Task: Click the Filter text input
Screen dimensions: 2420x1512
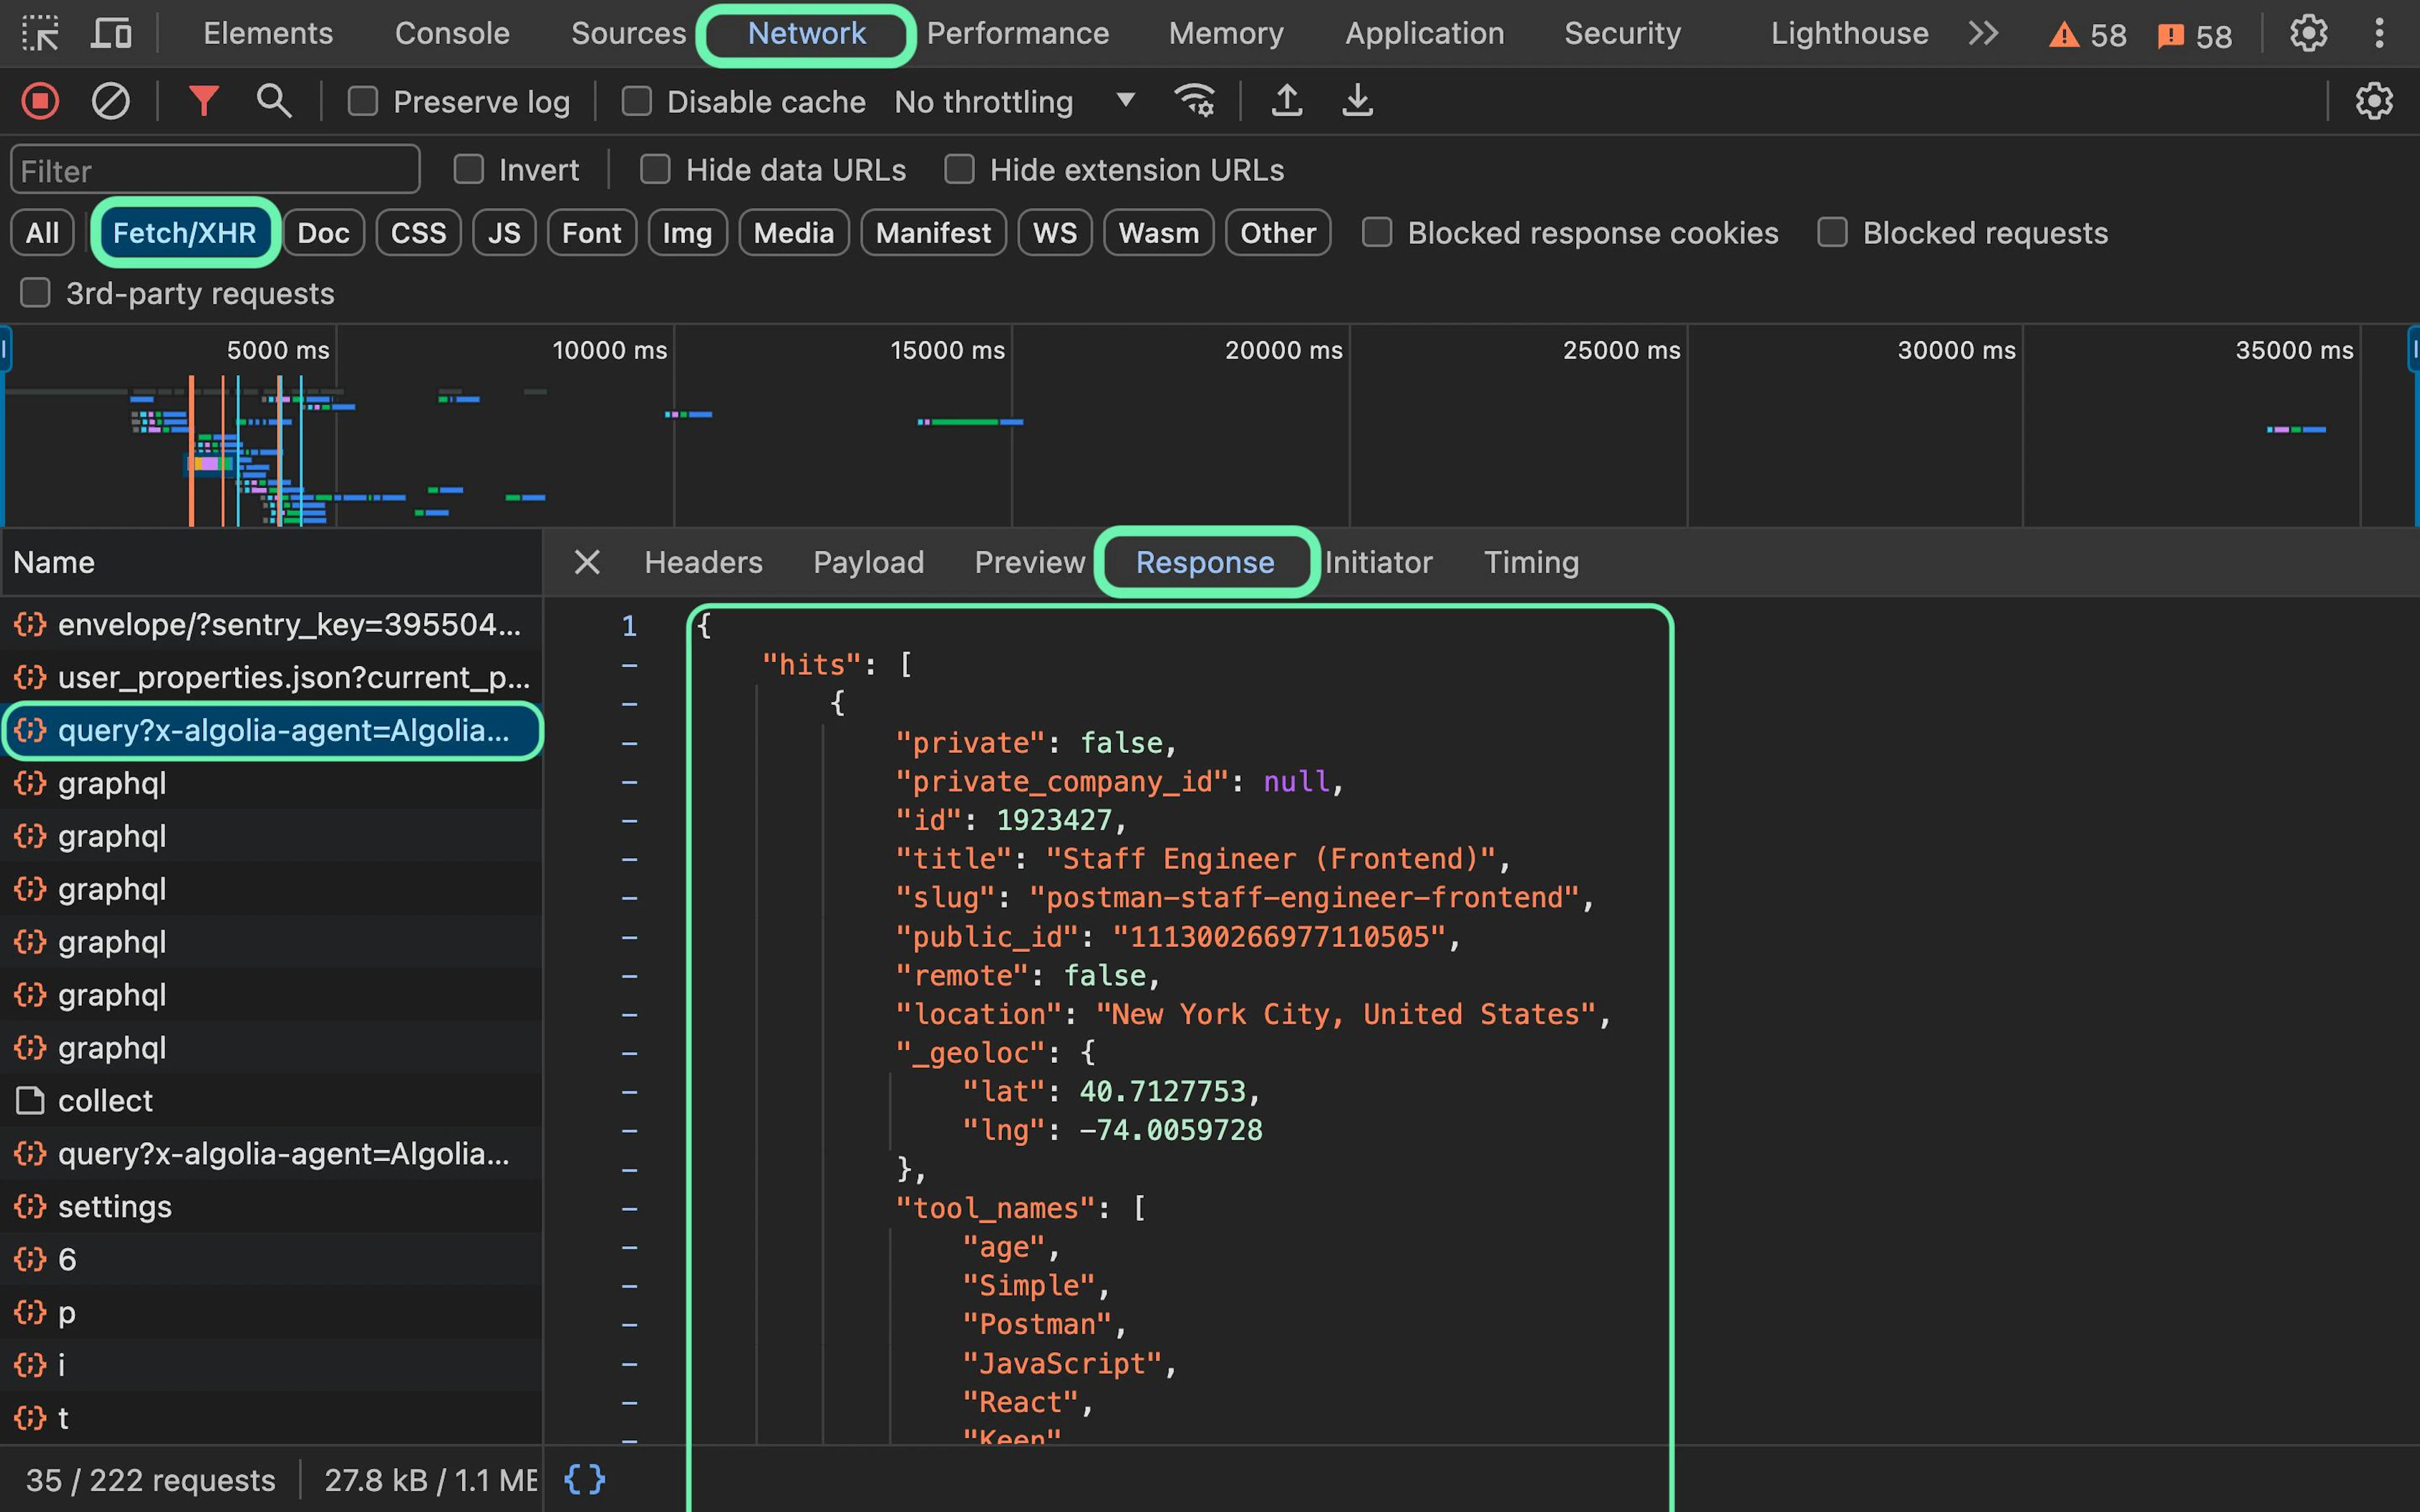Action: click(x=215, y=170)
